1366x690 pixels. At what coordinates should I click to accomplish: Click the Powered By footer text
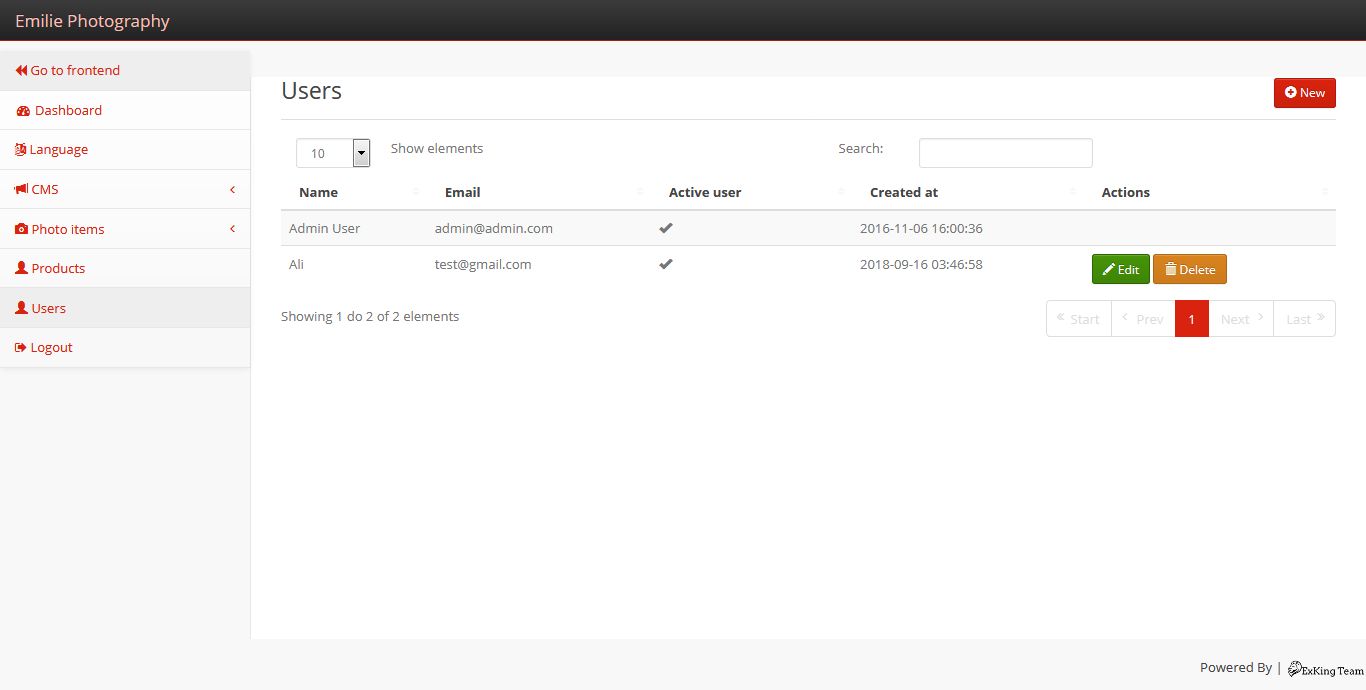(1236, 667)
